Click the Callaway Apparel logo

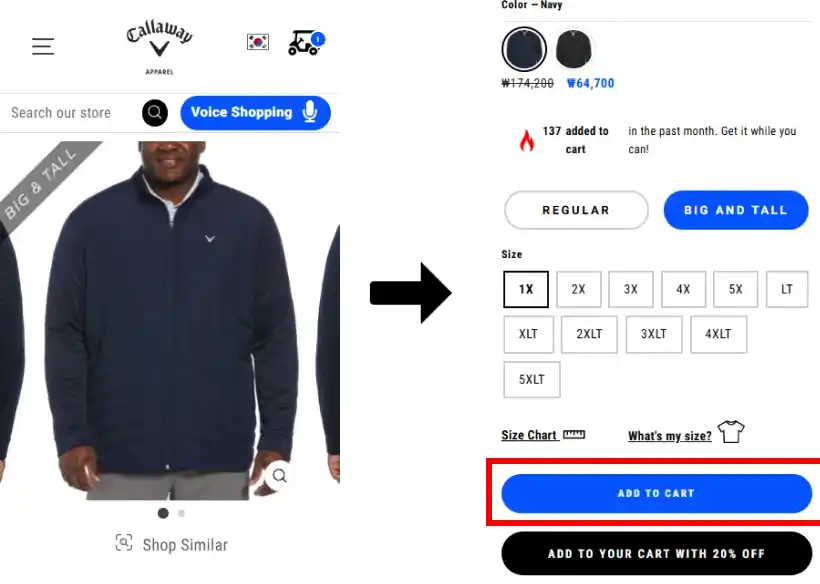pyautogui.click(x=160, y=47)
